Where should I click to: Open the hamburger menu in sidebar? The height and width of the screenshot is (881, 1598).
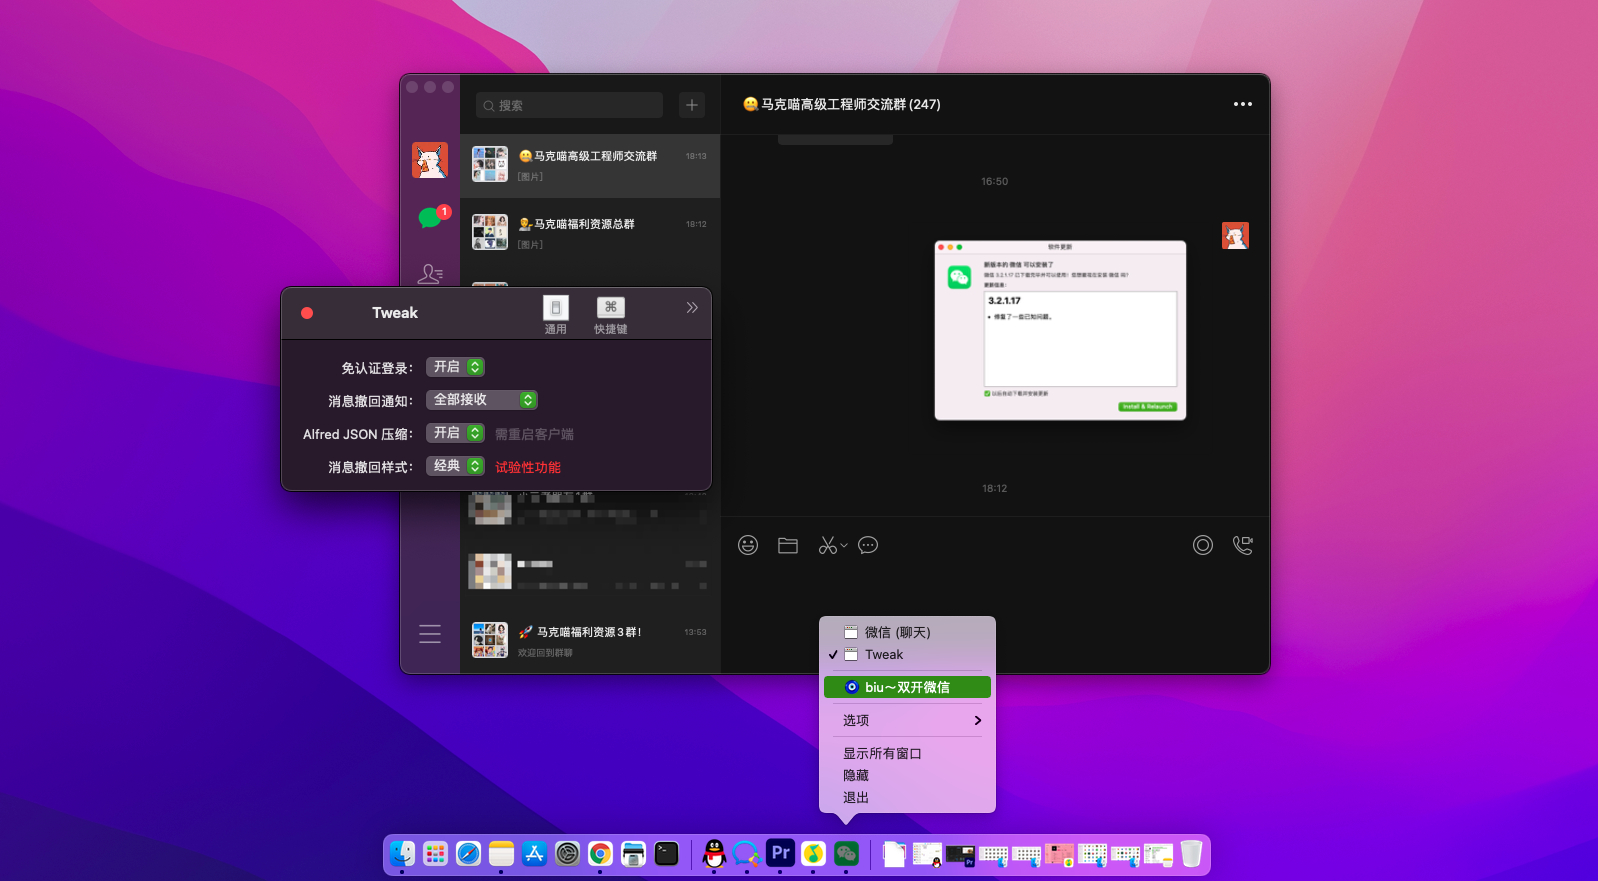pyautogui.click(x=430, y=634)
